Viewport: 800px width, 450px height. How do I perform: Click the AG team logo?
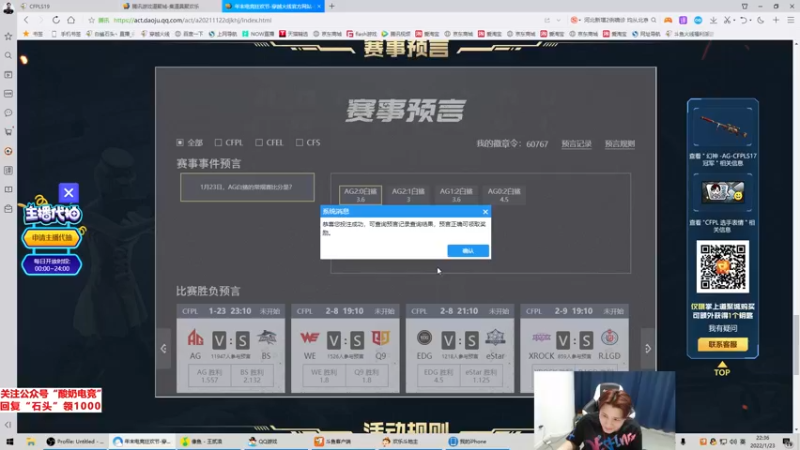click(195, 338)
